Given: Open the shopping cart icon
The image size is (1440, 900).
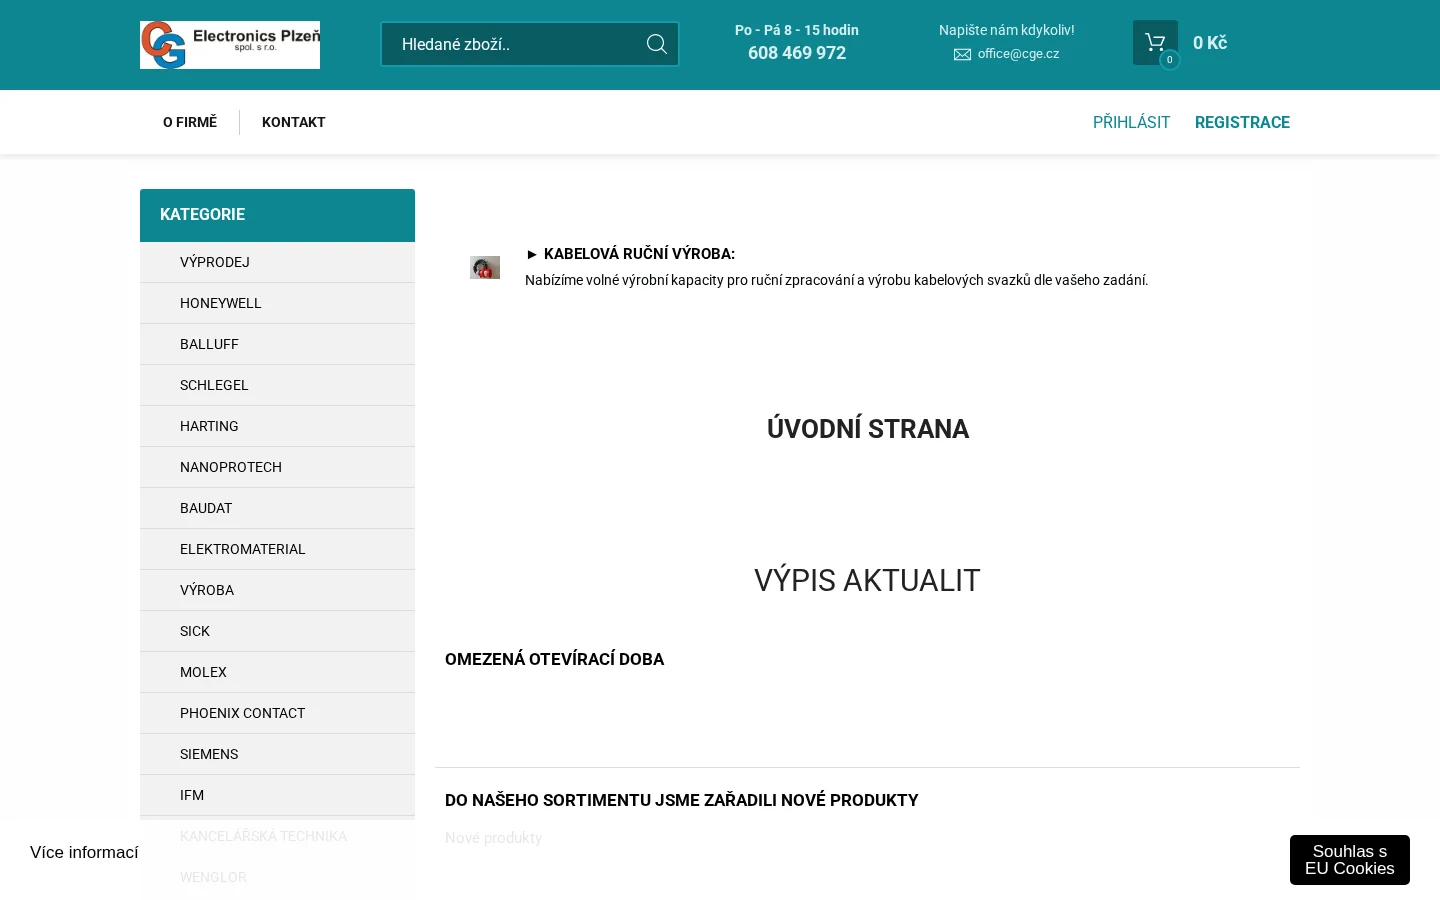Looking at the screenshot, I should pyautogui.click(x=1155, y=42).
